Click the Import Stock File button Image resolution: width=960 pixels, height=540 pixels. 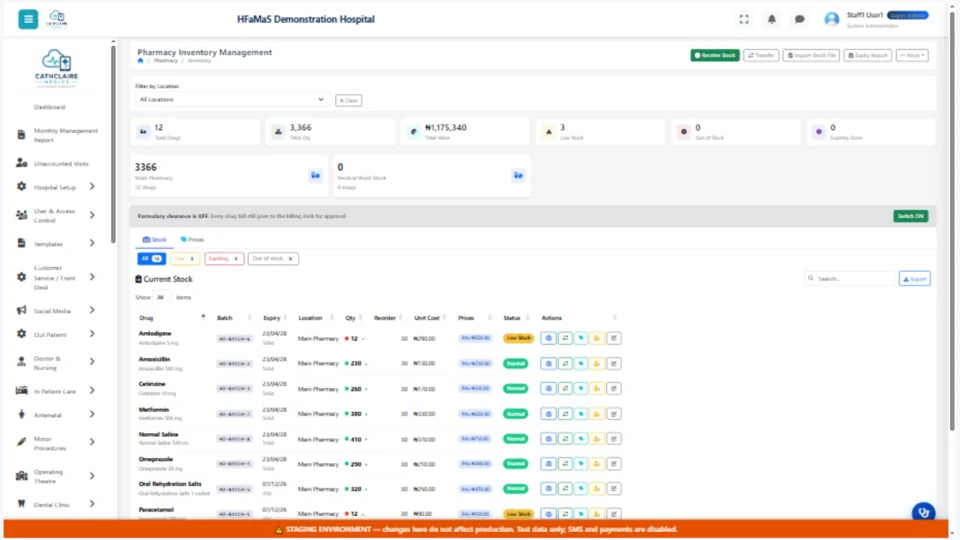coord(811,55)
